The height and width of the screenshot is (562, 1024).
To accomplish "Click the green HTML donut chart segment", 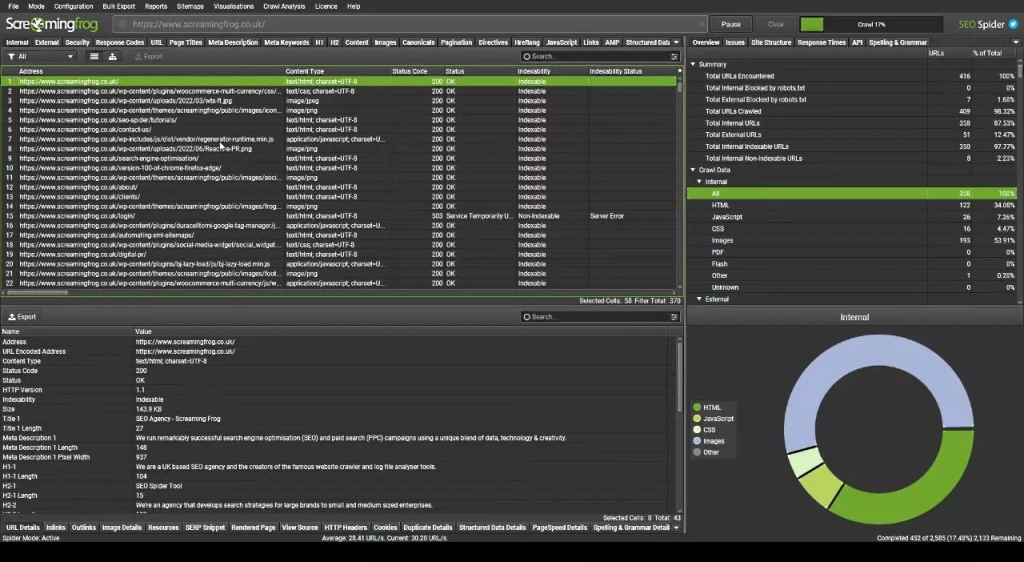I will (909, 486).
